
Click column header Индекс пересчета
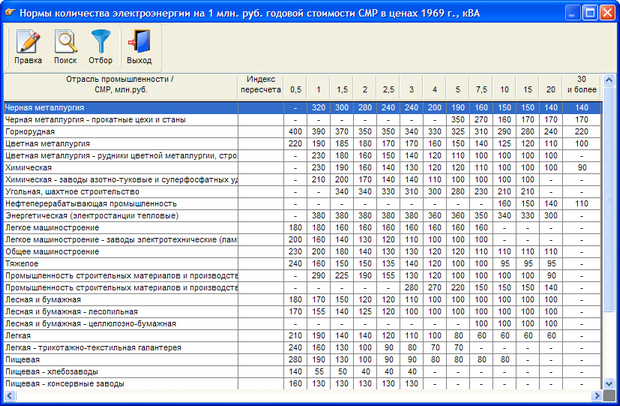click(x=261, y=85)
